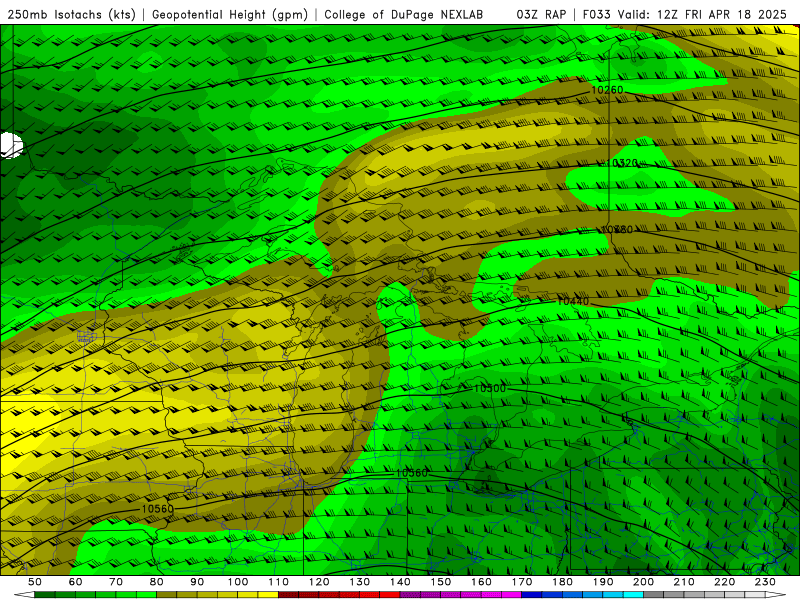This screenshot has height=600, width=800.
Task: Click the 200 value on the color scale
Action: pyautogui.click(x=643, y=582)
